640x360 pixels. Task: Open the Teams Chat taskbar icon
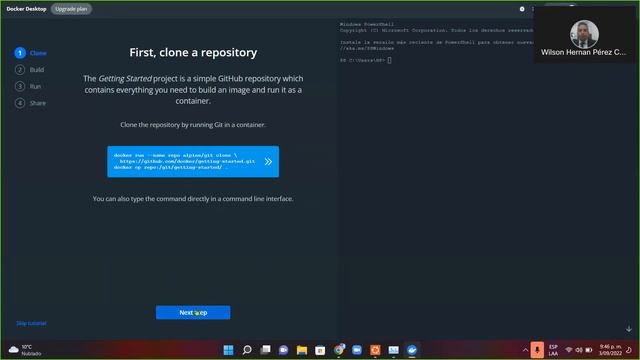click(x=283, y=350)
